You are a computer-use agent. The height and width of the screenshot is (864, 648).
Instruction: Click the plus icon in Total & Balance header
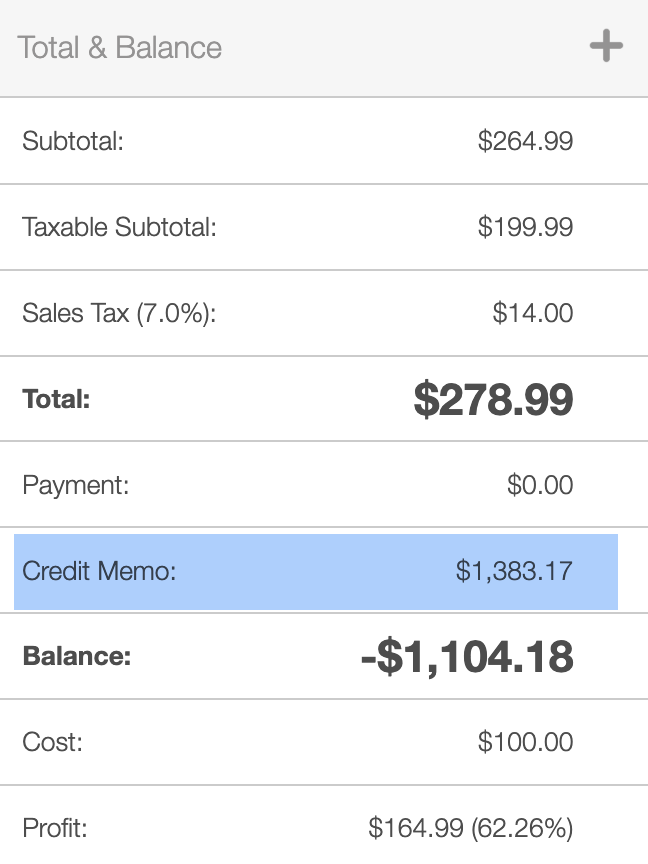606,46
